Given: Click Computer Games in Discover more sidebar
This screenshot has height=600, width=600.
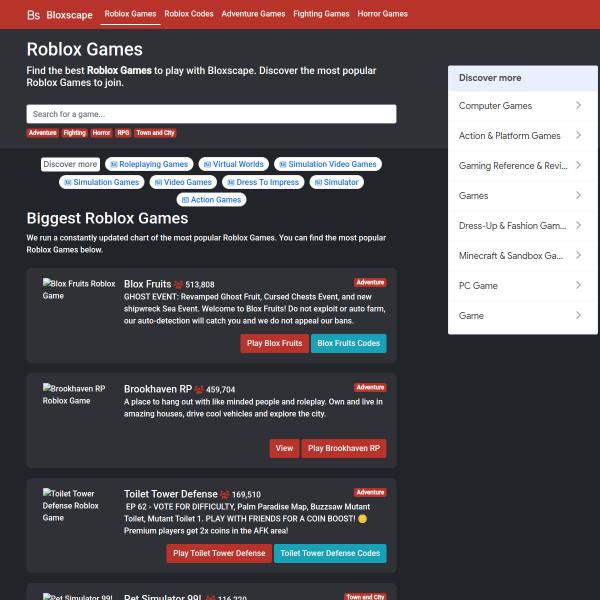Looking at the screenshot, I should coord(523,106).
